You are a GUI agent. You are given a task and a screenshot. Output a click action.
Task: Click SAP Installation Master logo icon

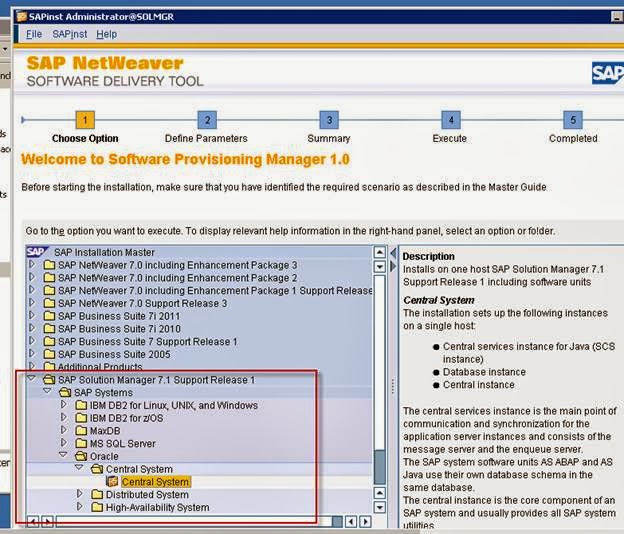37,252
